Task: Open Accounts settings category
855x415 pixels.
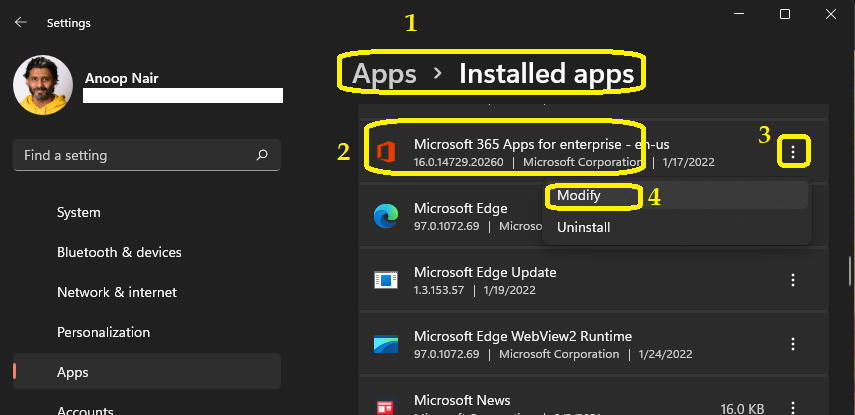Action: pyautogui.click(x=85, y=410)
